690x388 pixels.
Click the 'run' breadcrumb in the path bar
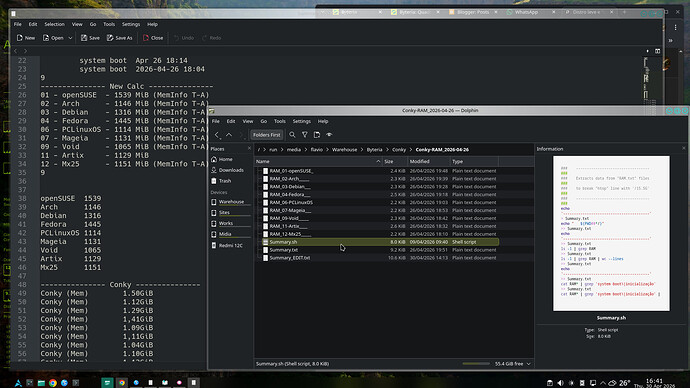(273, 150)
